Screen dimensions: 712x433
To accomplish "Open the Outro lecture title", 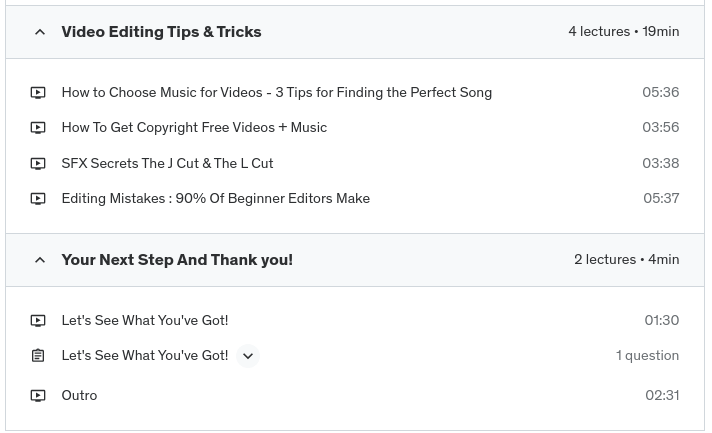I will (79, 395).
